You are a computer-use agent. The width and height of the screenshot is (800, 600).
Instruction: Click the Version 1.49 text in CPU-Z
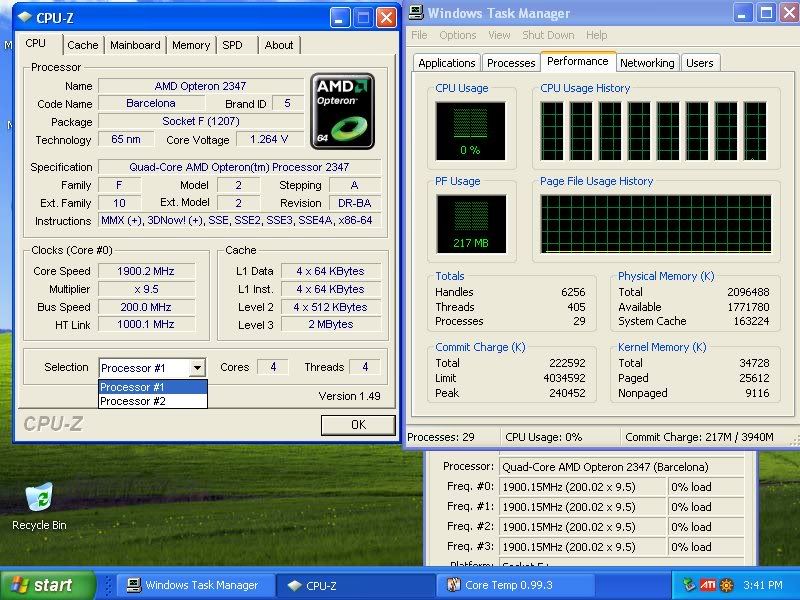349,396
